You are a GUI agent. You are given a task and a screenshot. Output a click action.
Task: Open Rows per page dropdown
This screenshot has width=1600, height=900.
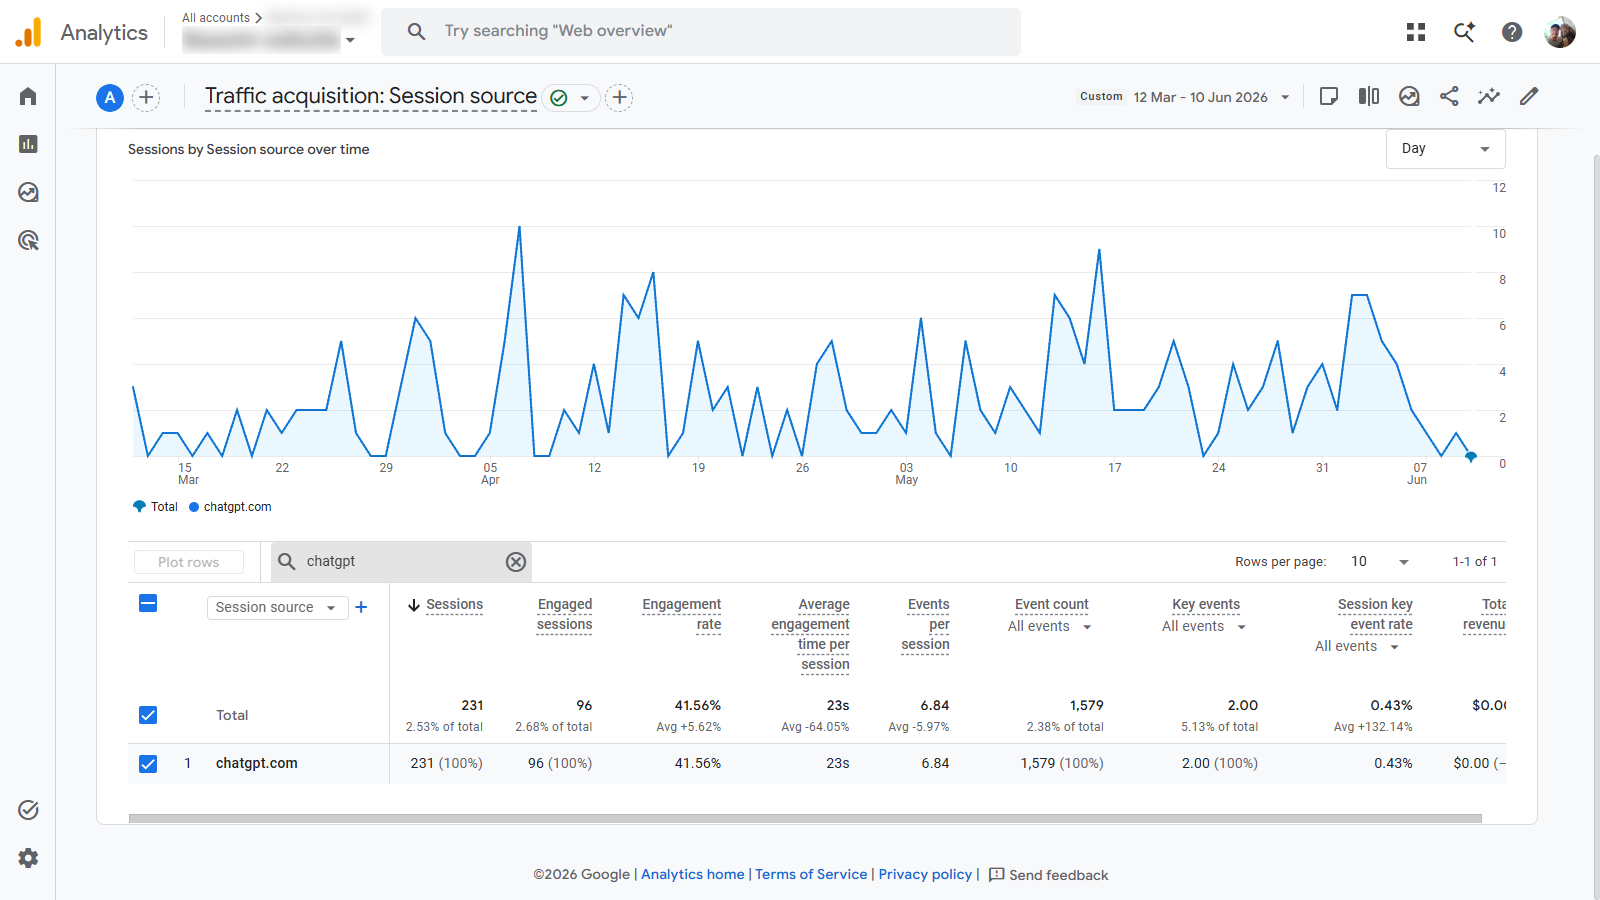point(1380,562)
